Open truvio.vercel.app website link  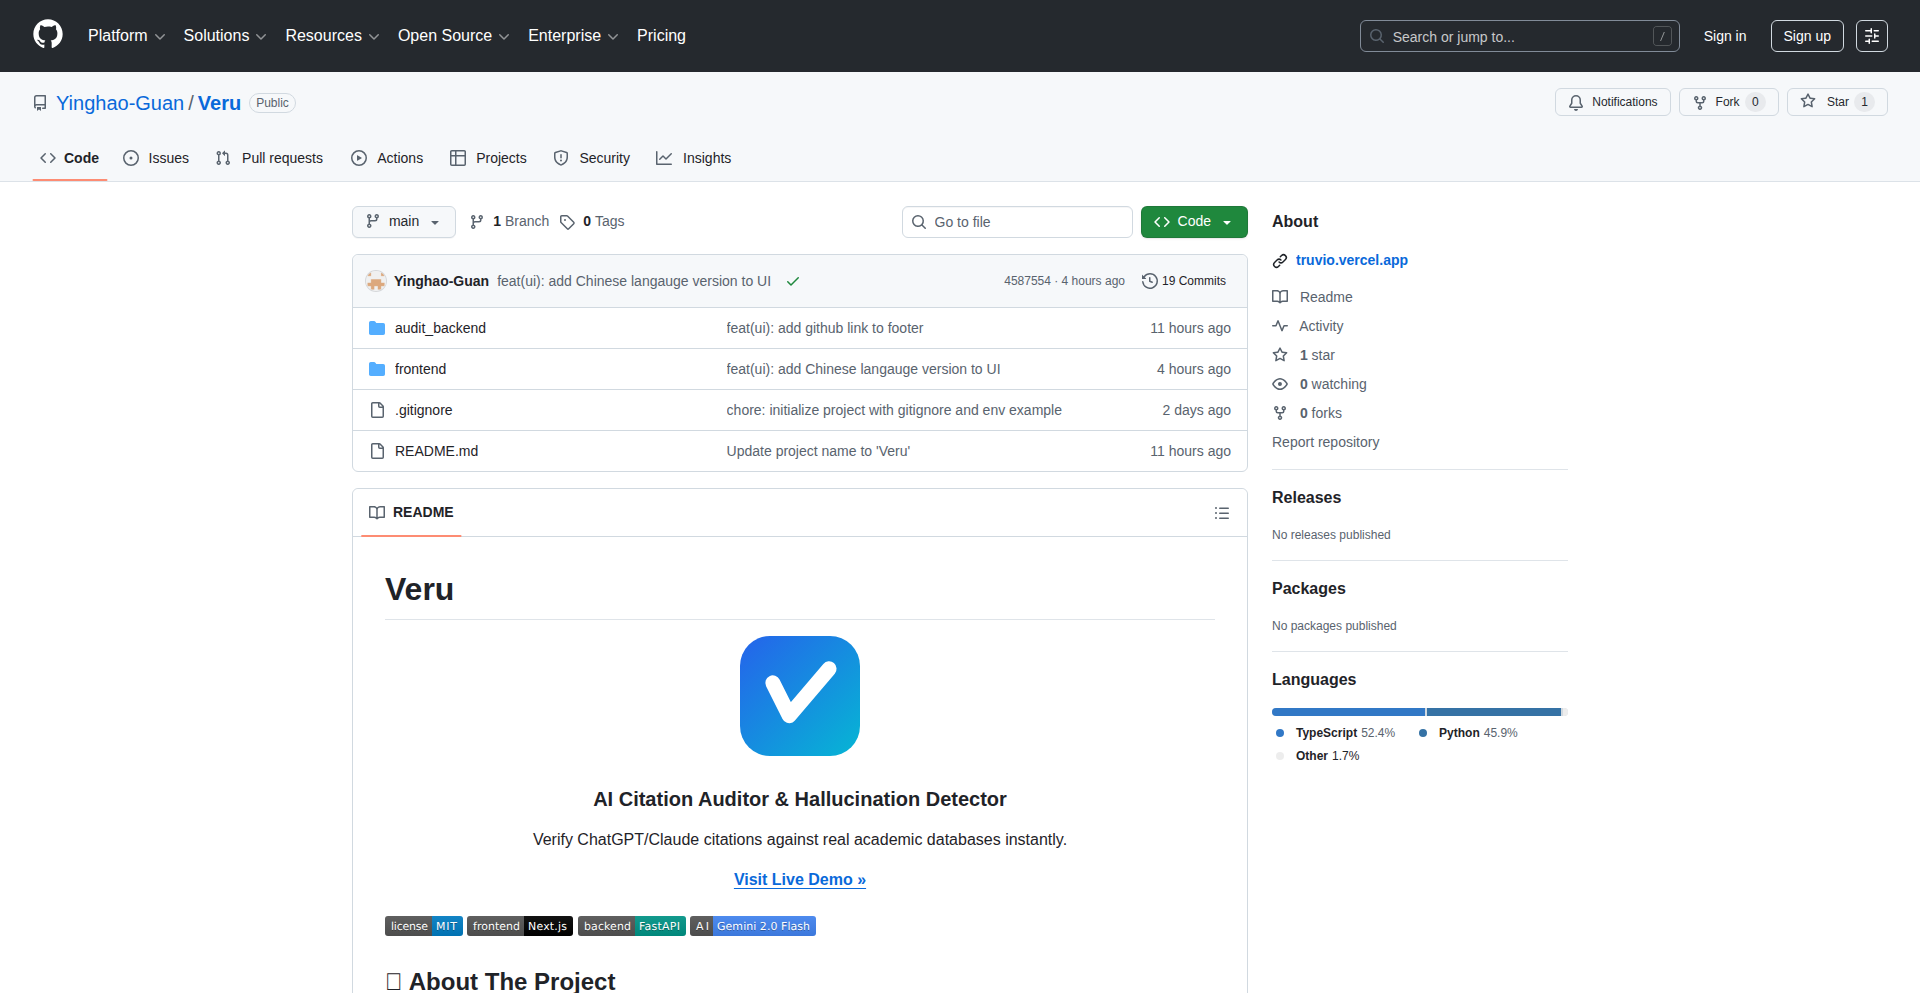coord(1352,260)
